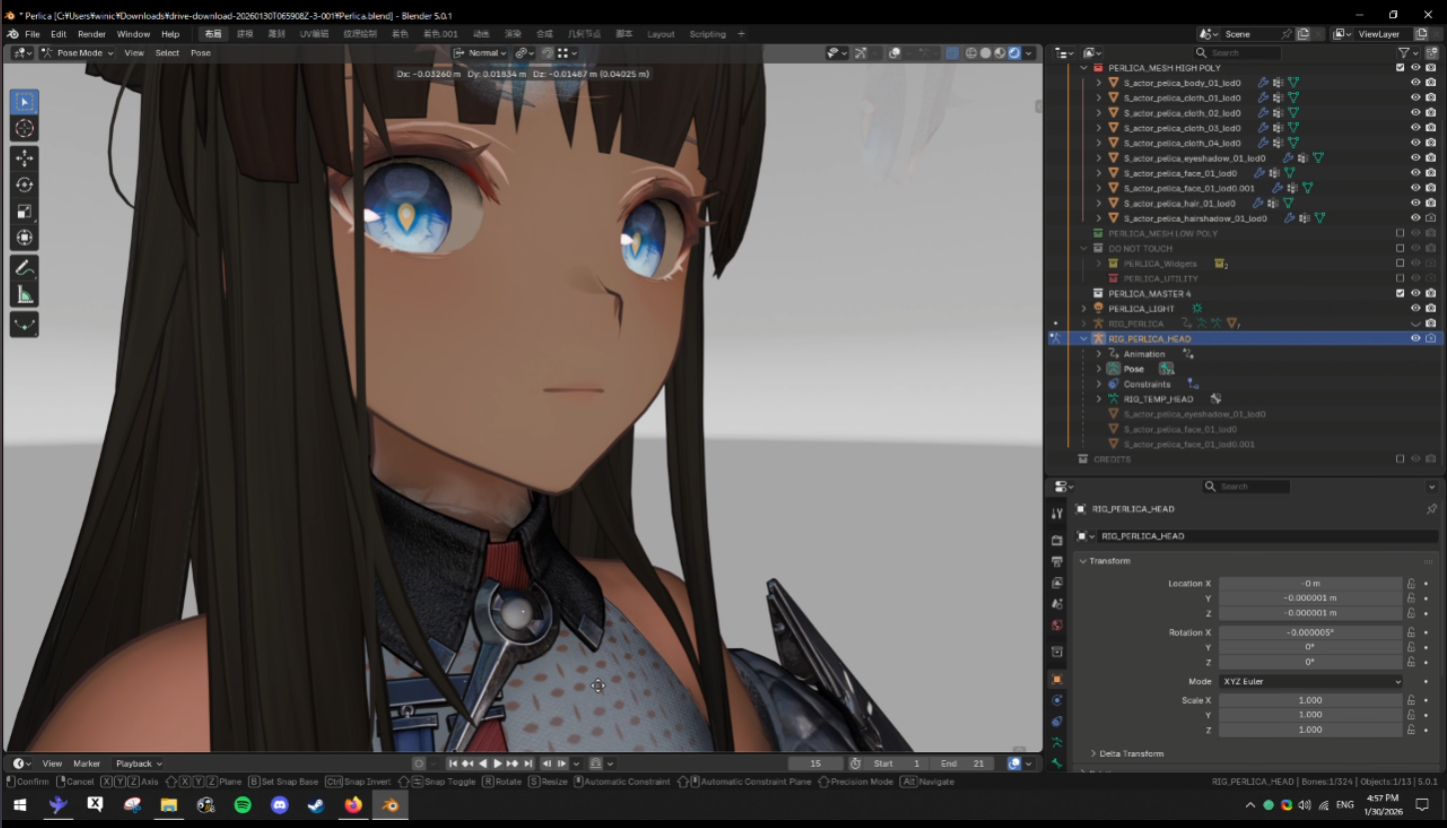Open the Playback popover in the timeline
This screenshot has width=1447, height=828.
pos(138,764)
